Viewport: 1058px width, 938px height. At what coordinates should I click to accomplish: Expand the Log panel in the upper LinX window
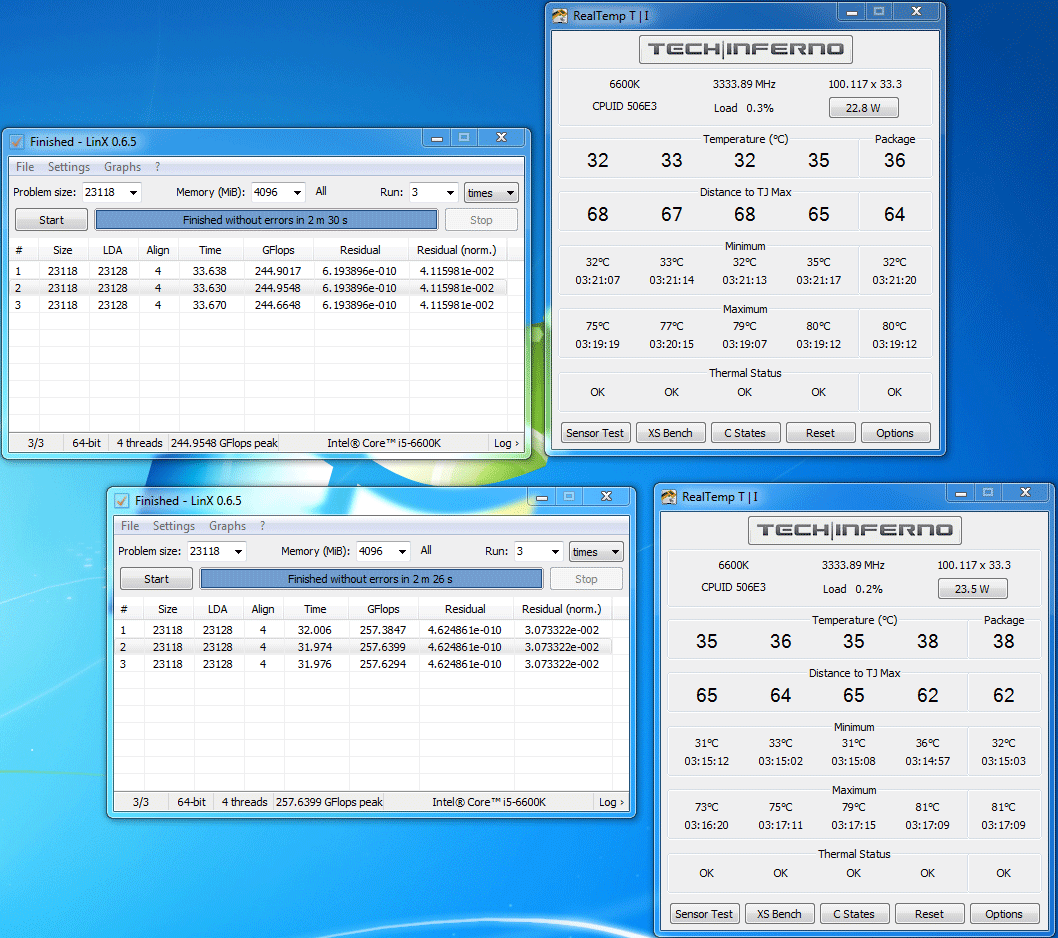pos(506,443)
